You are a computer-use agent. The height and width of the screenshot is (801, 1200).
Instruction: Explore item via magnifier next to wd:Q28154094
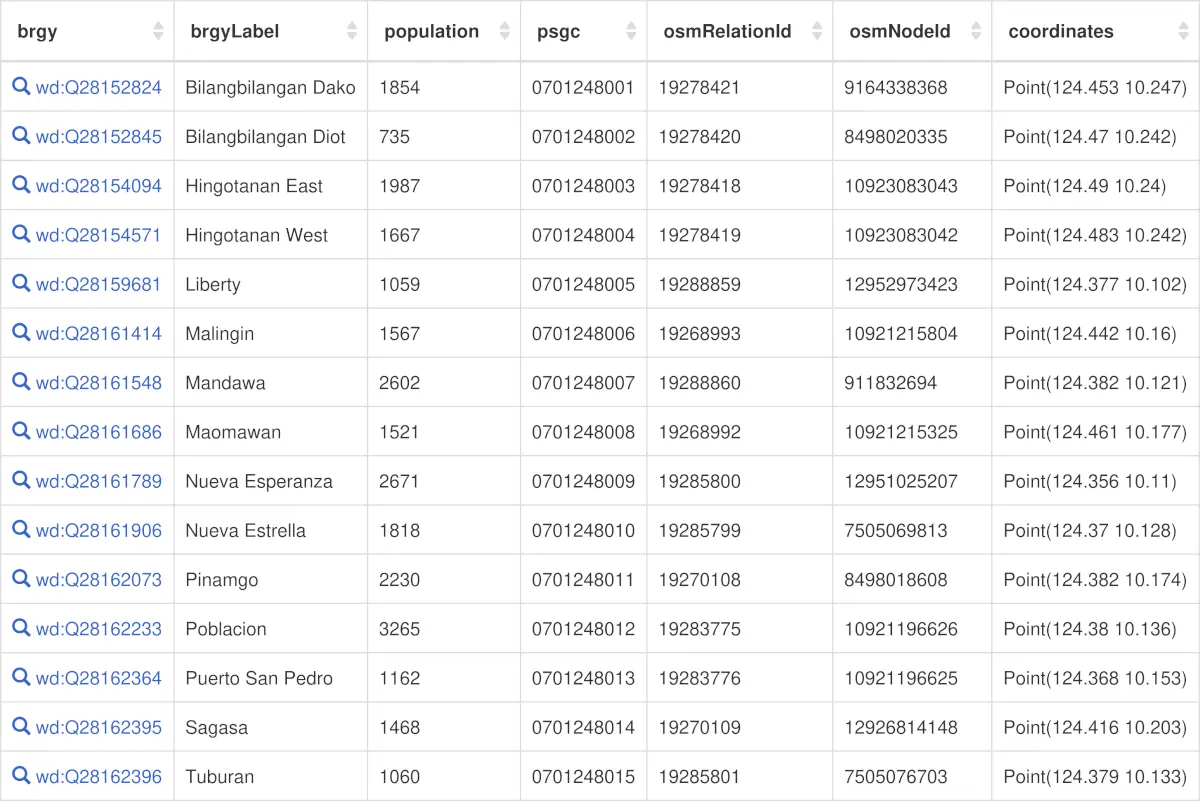click(x=21, y=185)
